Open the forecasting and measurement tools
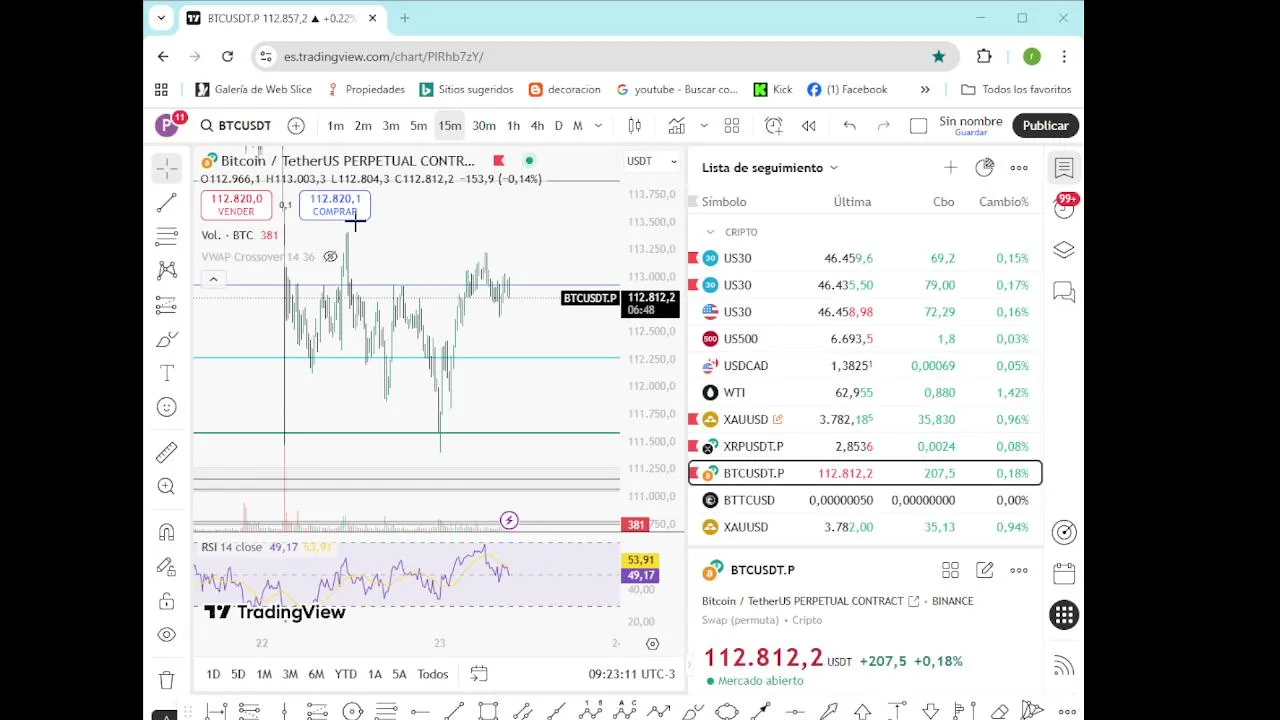This screenshot has width=1280, height=720. [166, 305]
